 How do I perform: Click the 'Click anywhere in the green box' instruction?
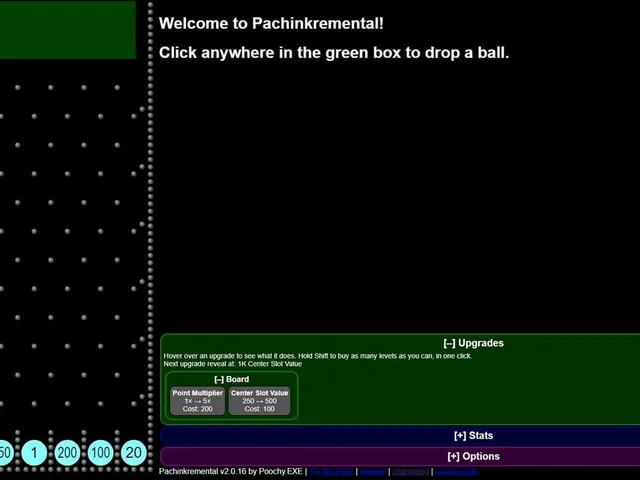coord(334,53)
